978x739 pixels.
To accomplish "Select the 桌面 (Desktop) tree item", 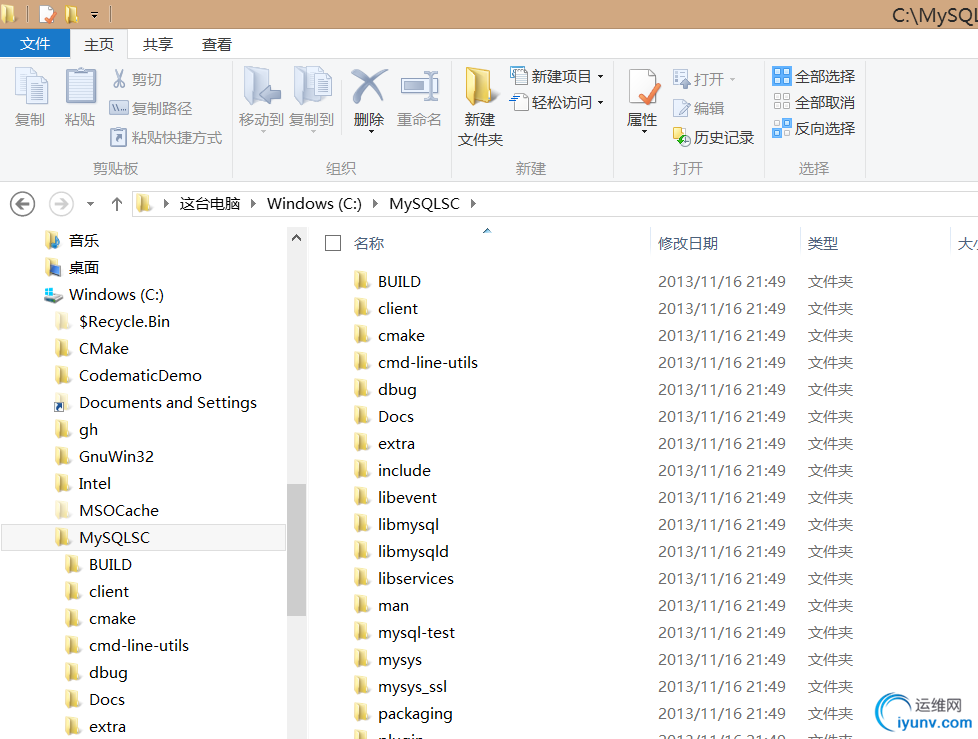I will pos(84,268).
